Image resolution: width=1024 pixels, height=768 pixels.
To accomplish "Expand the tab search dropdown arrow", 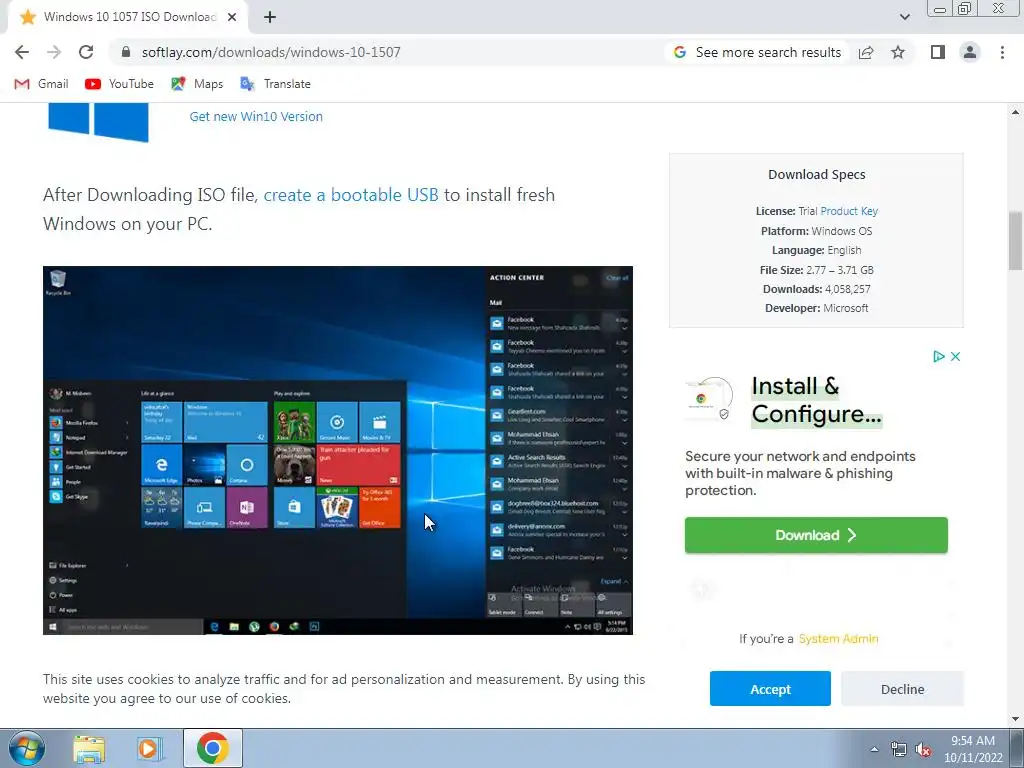I will pyautogui.click(x=904, y=17).
